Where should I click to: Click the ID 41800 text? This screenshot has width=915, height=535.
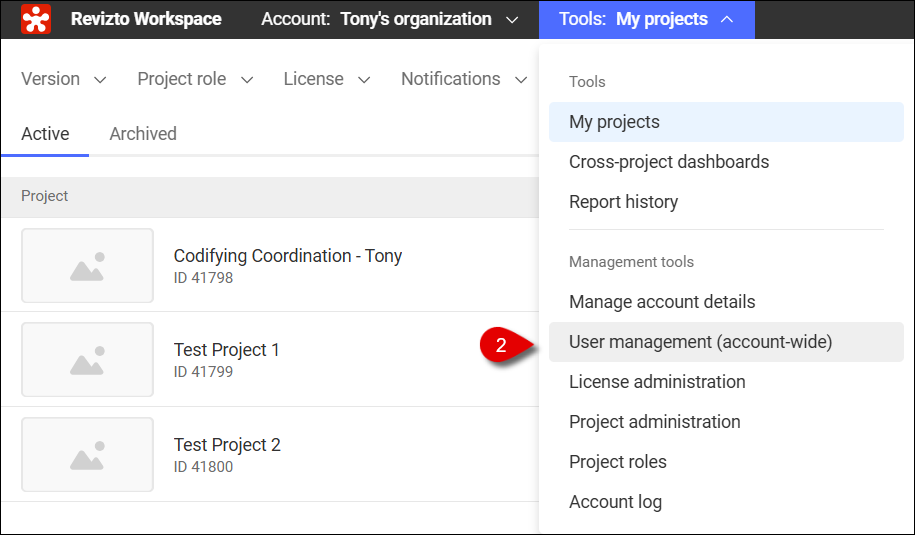[203, 467]
